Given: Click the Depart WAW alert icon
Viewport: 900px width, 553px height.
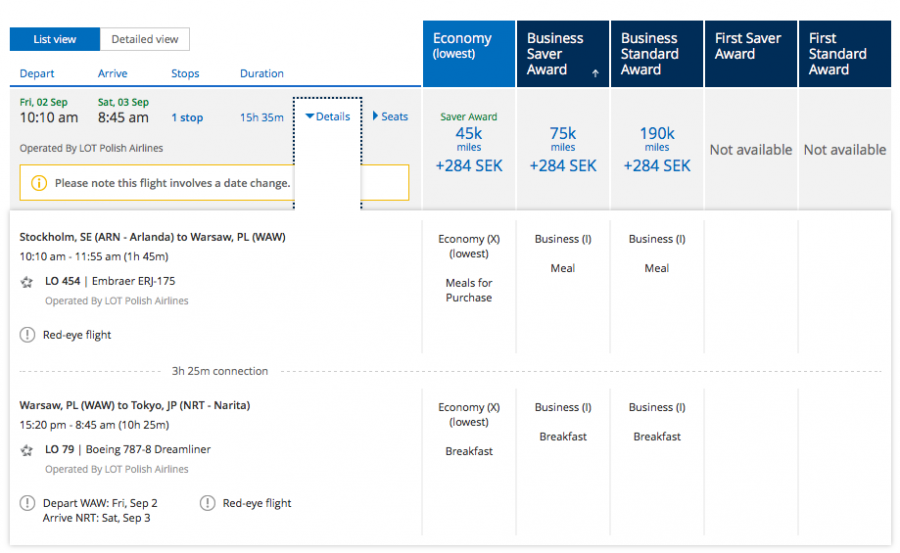Looking at the screenshot, I should click(27, 503).
